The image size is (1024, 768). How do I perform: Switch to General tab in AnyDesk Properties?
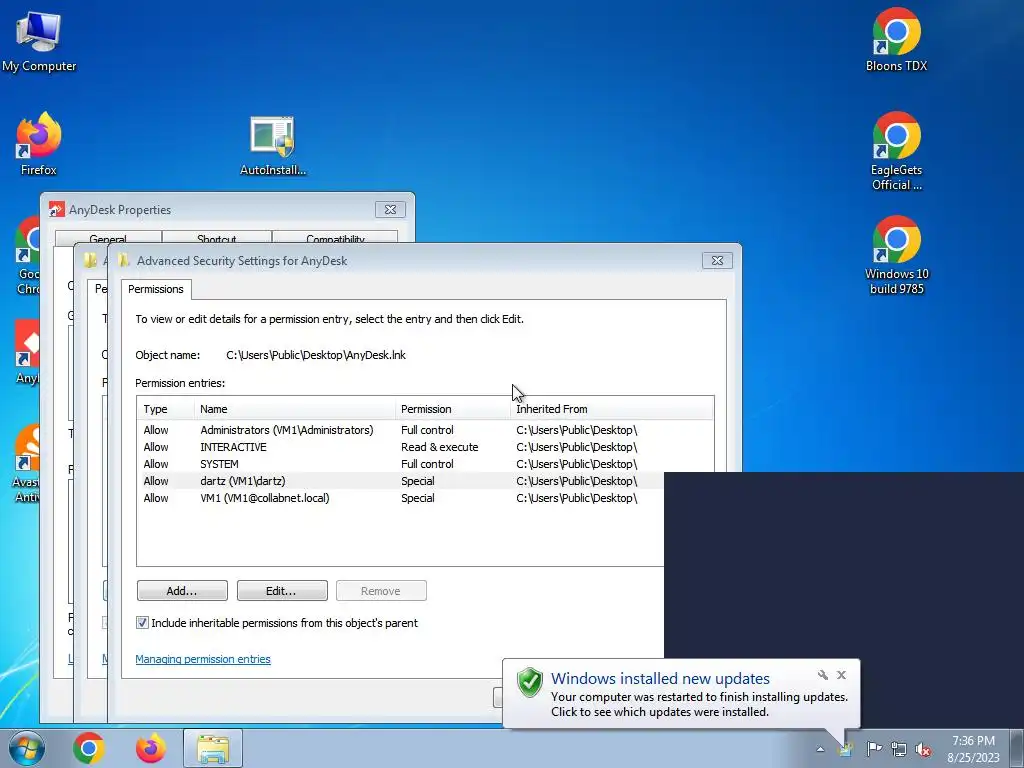[108, 238]
